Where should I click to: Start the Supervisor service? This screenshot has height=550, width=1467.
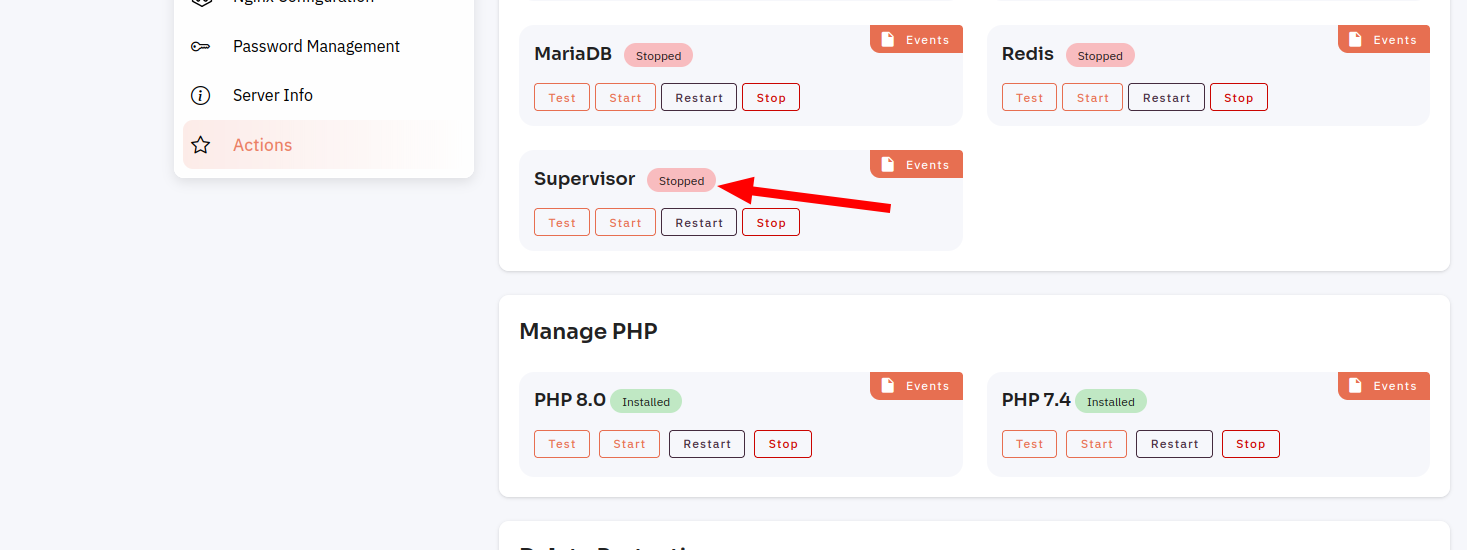[625, 222]
